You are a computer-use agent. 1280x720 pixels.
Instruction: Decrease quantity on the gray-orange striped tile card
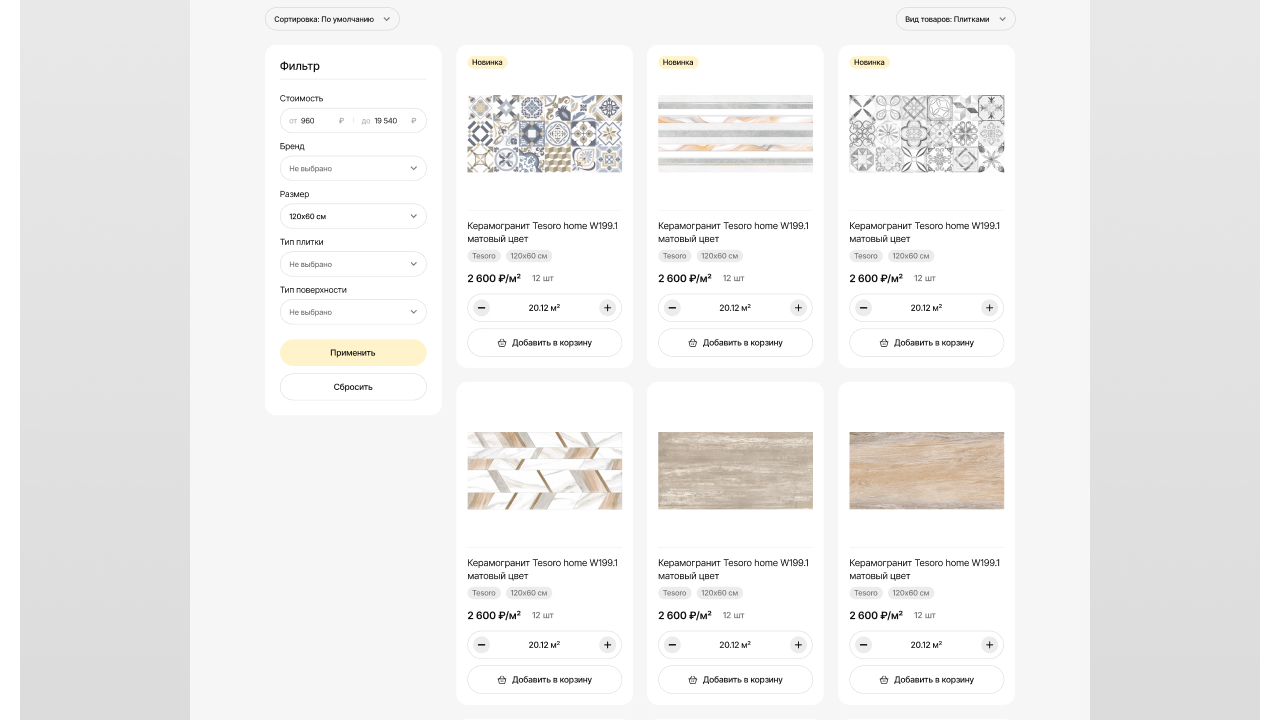click(x=673, y=308)
